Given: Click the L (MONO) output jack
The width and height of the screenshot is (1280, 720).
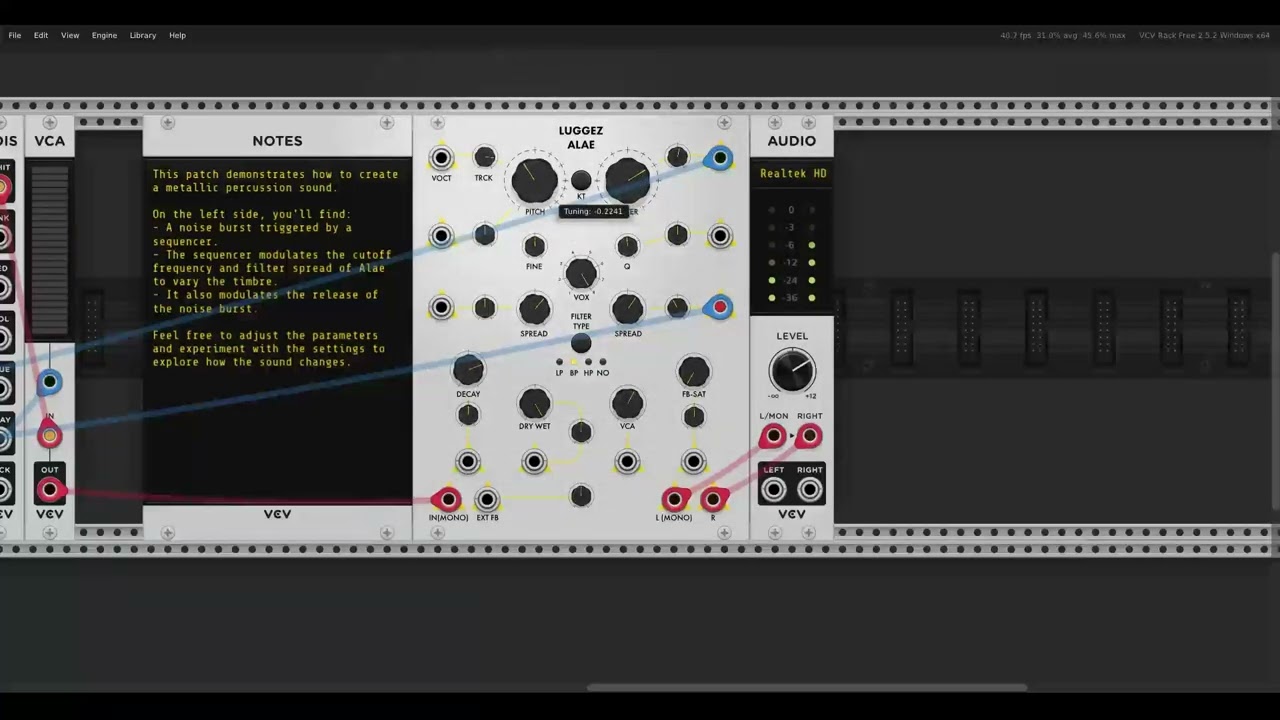Looking at the screenshot, I should pos(674,499).
